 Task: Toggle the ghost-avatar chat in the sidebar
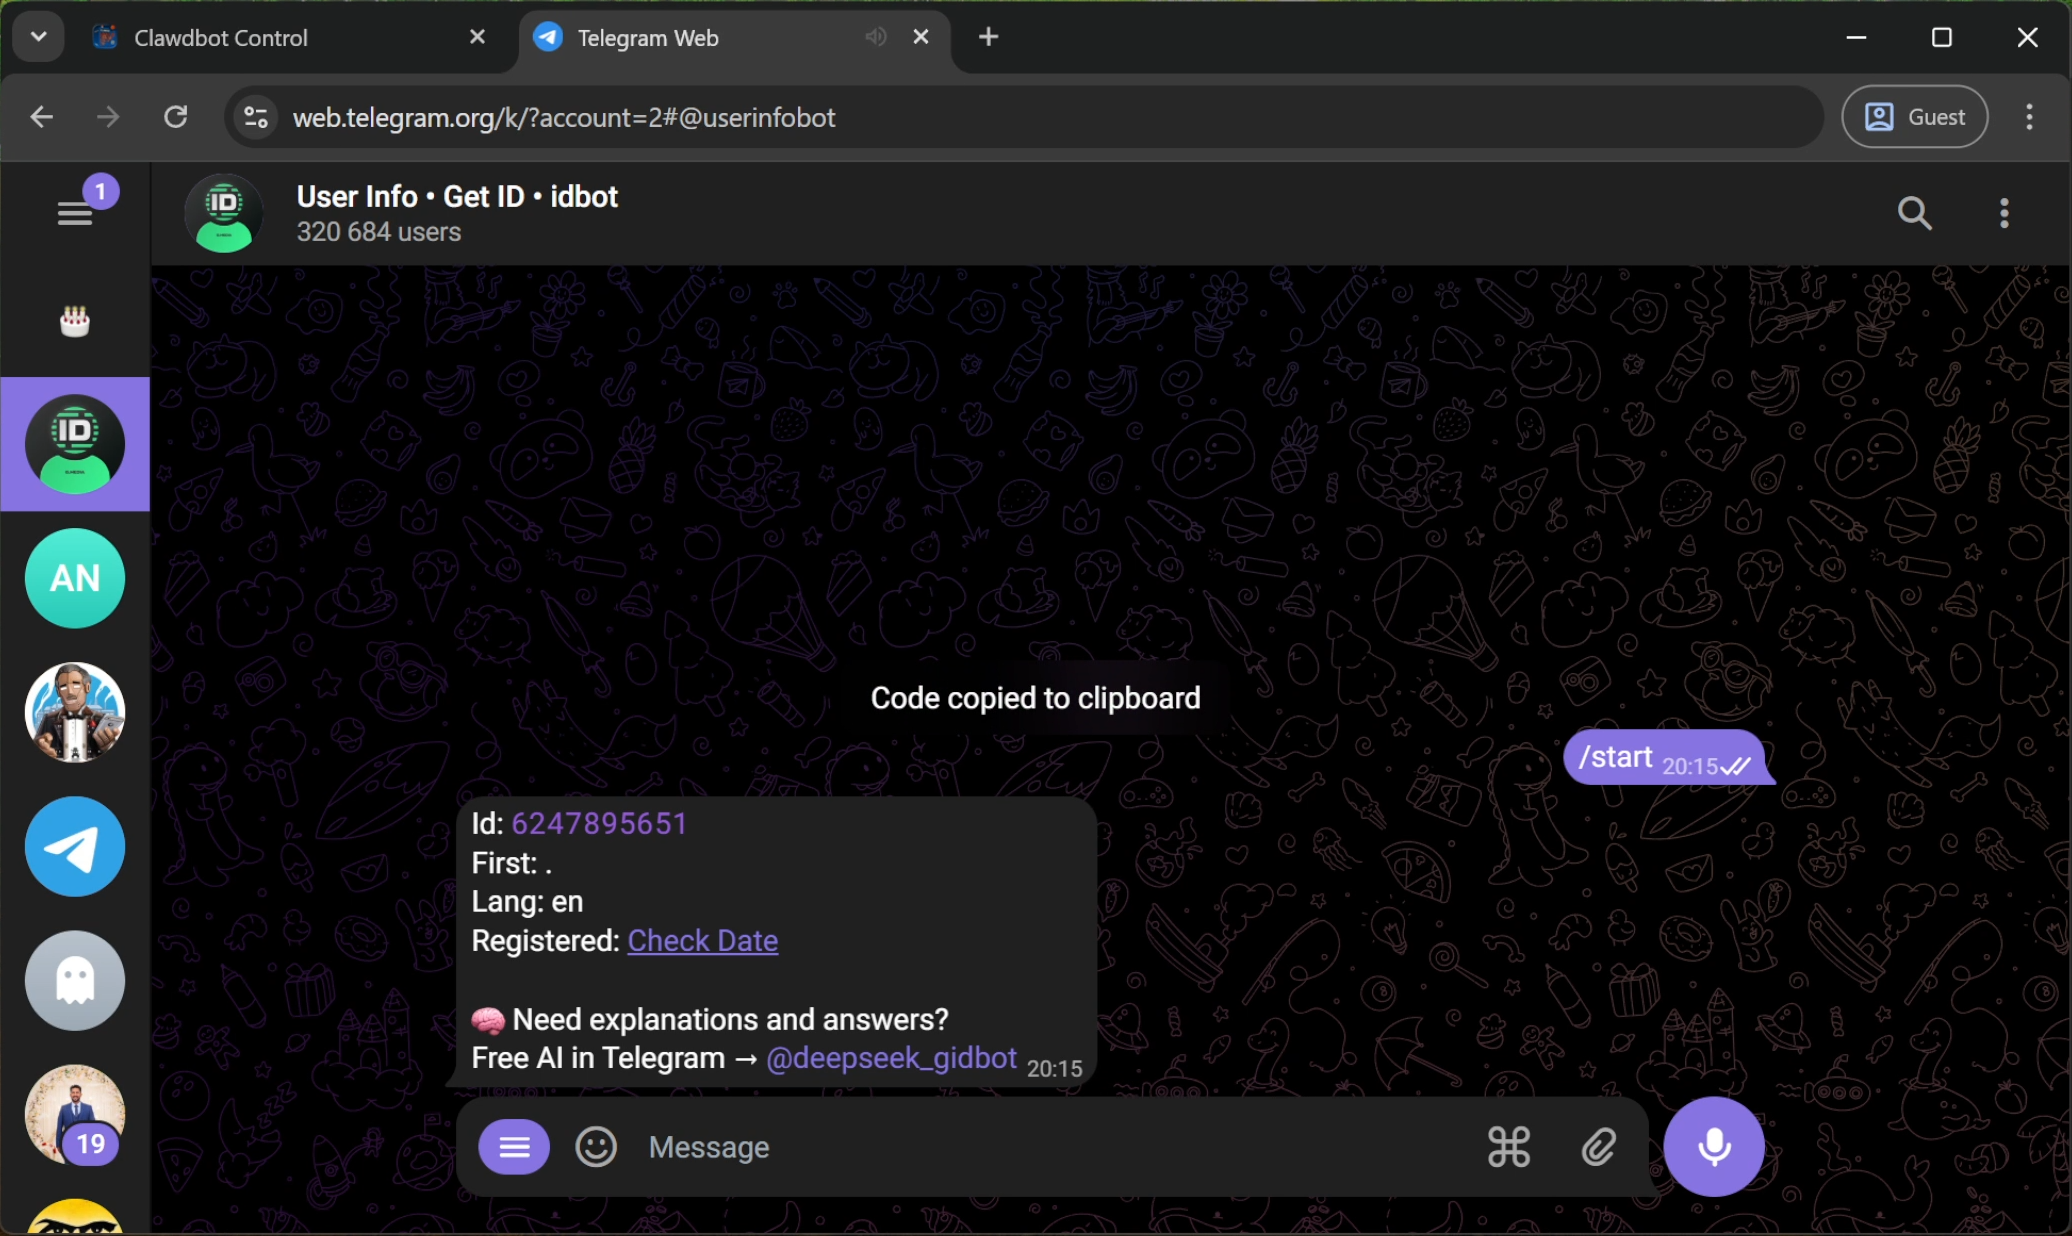pos(74,980)
